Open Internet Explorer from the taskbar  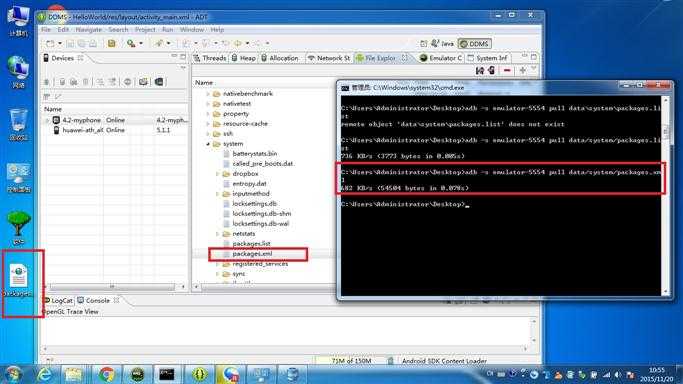44,374
